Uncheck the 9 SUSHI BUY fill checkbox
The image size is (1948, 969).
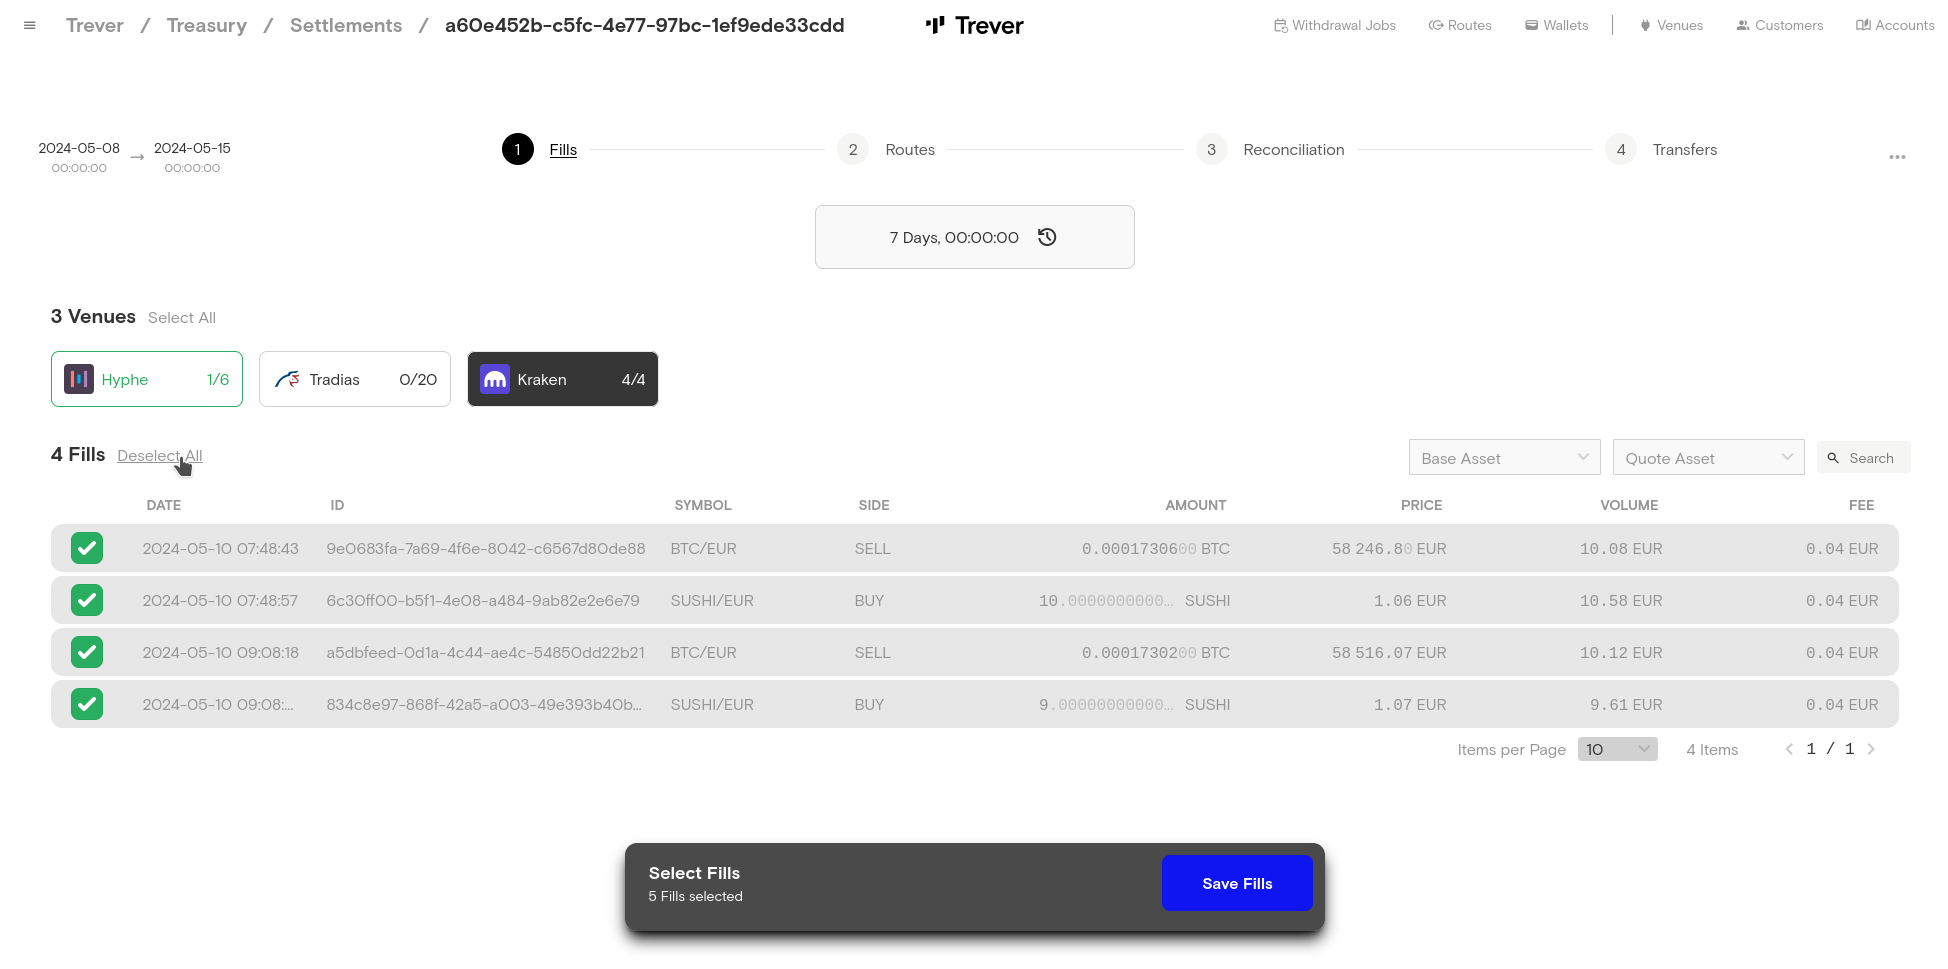(87, 704)
